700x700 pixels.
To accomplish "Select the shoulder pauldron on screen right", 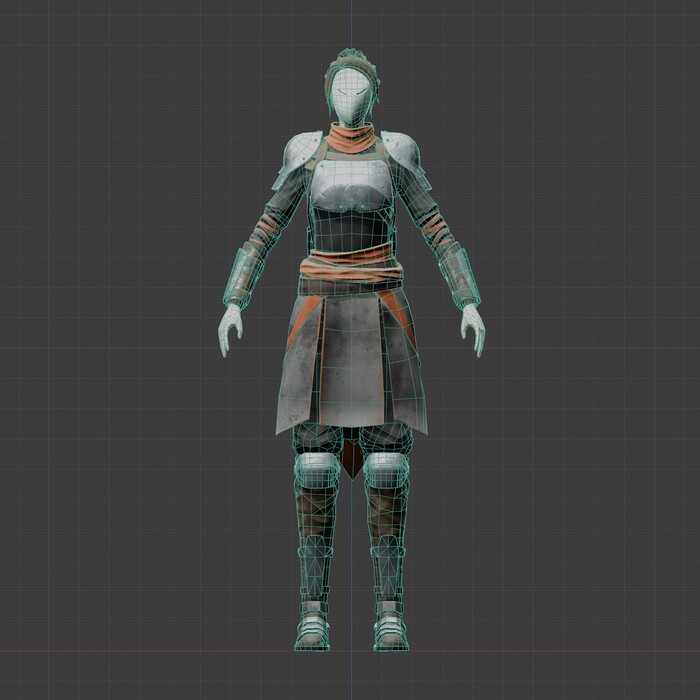I will click(403, 158).
